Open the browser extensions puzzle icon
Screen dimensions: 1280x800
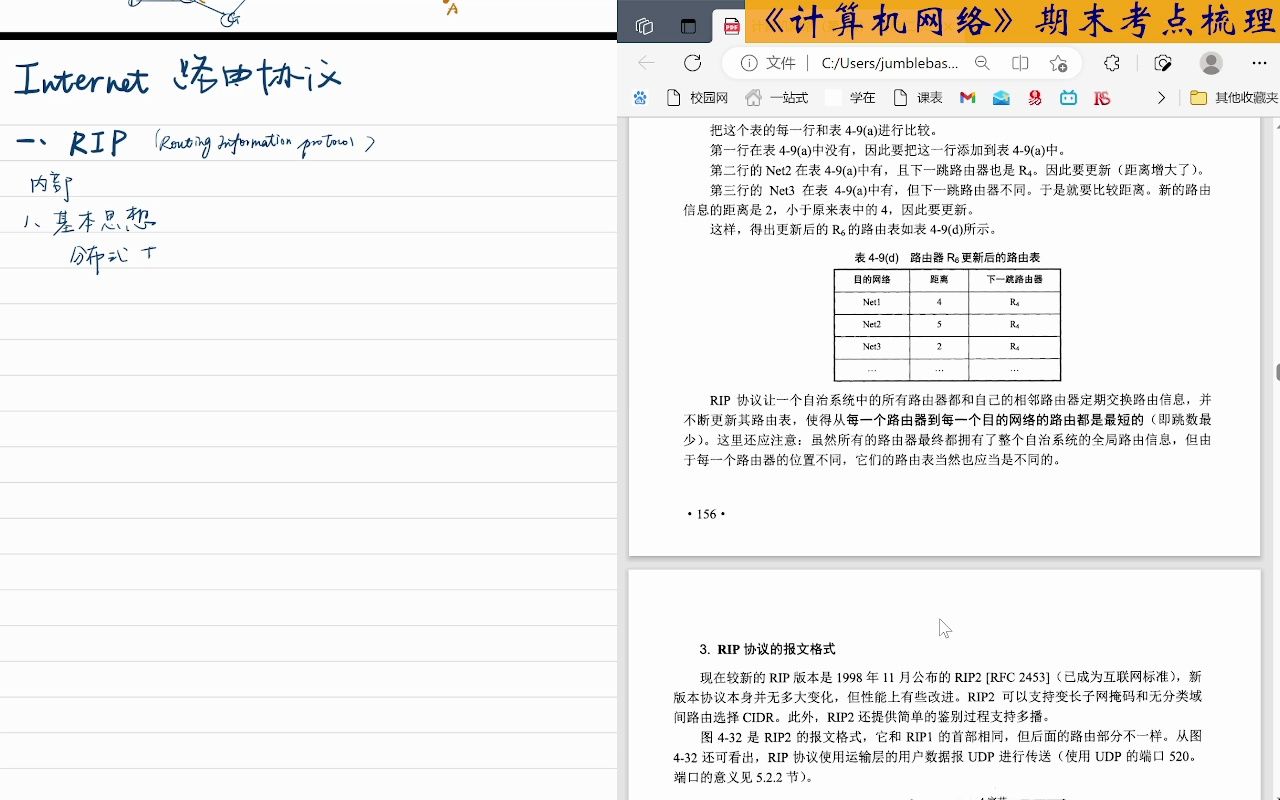1112,63
